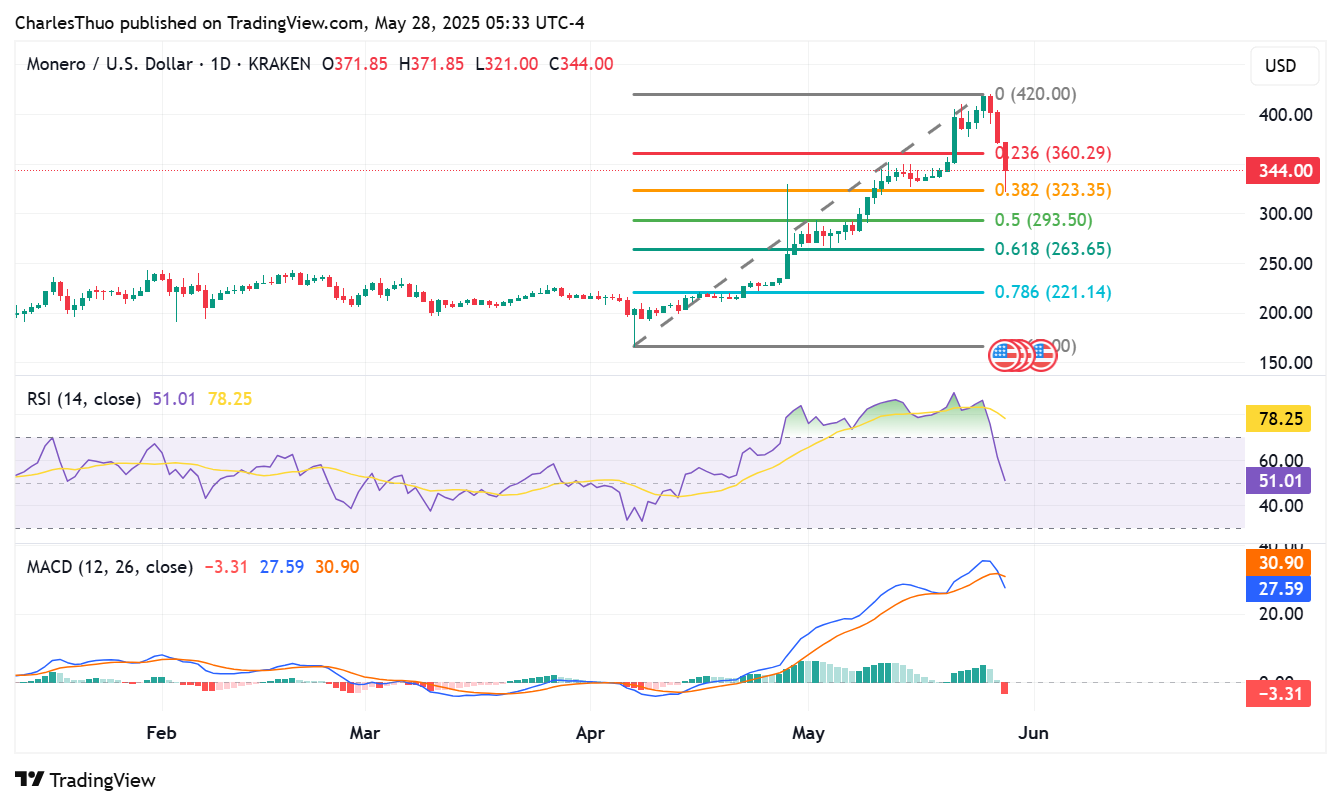This screenshot has width=1341, height=806.
Task: Select the MACD (12, 26, close) indicator title
Action: [x=110, y=567]
